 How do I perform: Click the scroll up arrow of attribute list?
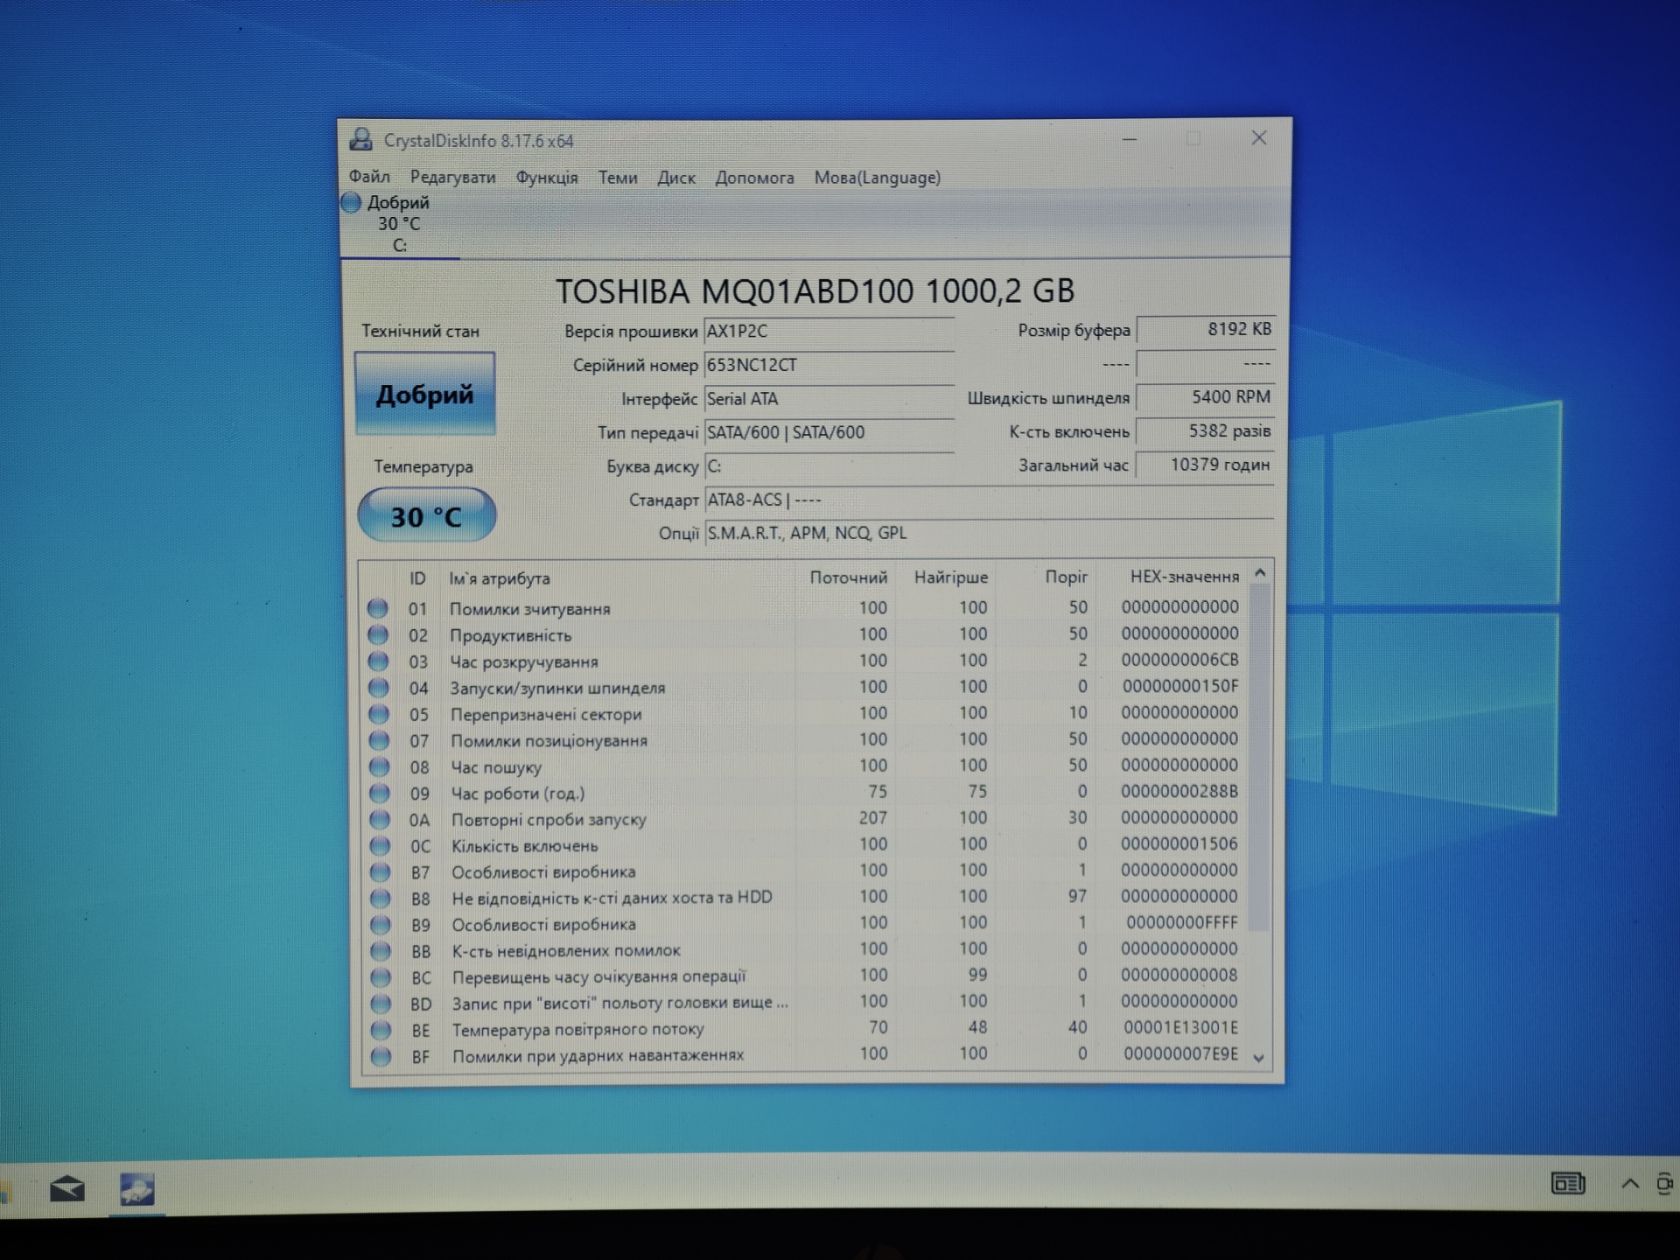1260,574
